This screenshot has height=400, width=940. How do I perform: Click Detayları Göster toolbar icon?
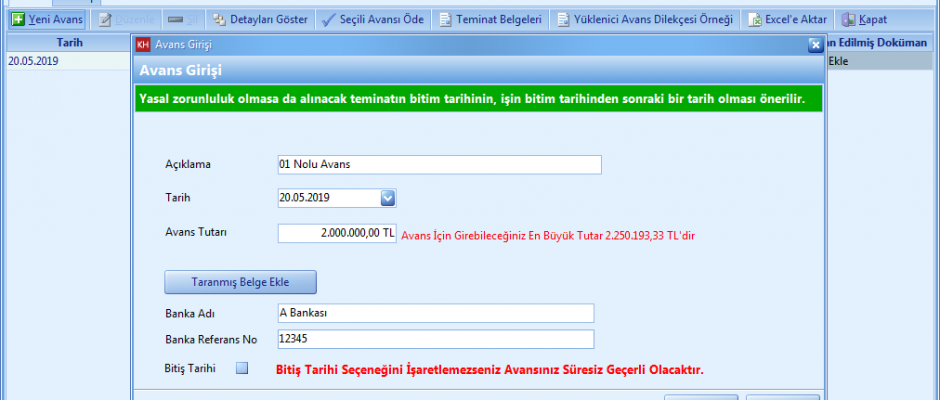coord(220,19)
